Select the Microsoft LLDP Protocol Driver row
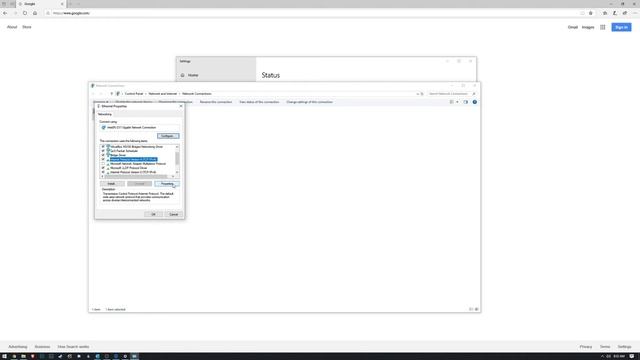The image size is (640, 360). point(129,168)
